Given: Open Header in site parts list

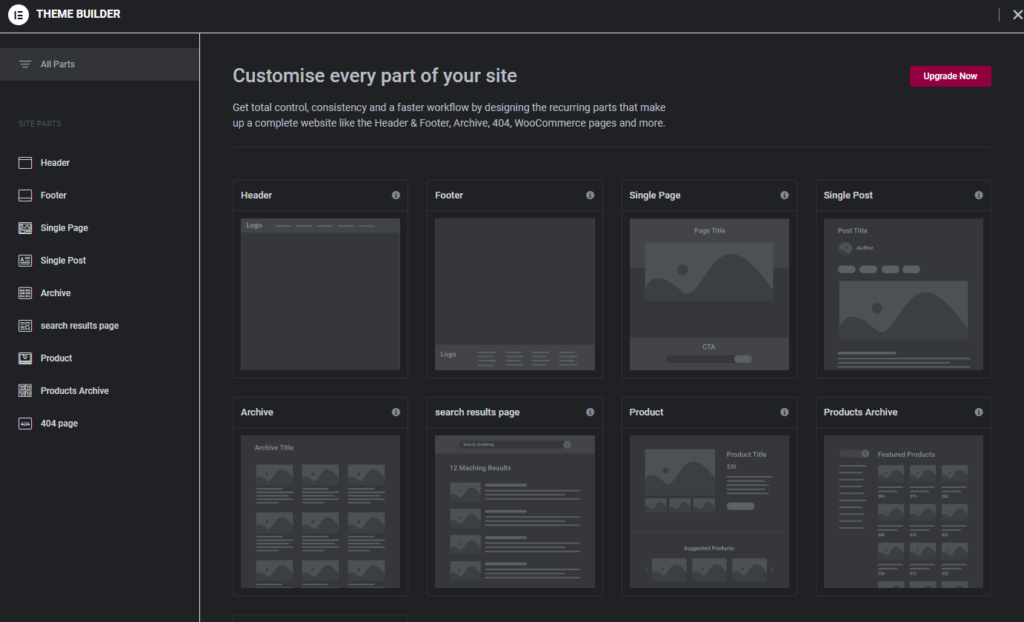Looking at the screenshot, I should pos(55,163).
